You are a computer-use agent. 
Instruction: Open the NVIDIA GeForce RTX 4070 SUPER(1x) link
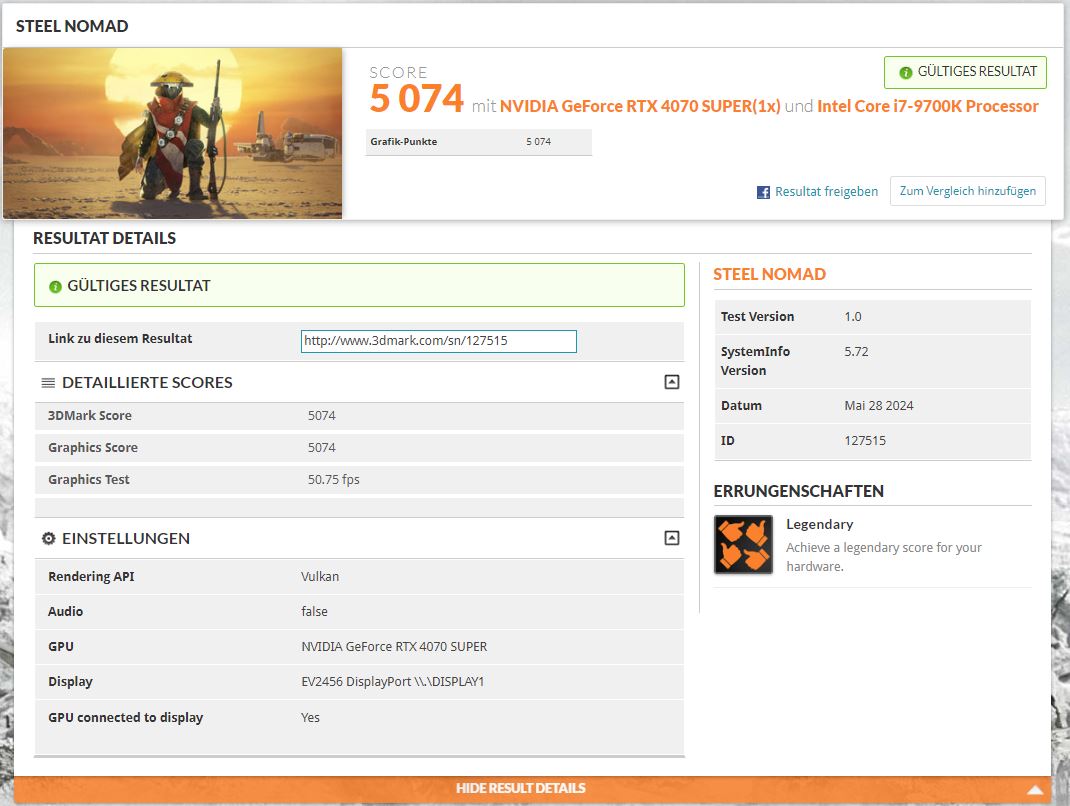click(x=640, y=106)
